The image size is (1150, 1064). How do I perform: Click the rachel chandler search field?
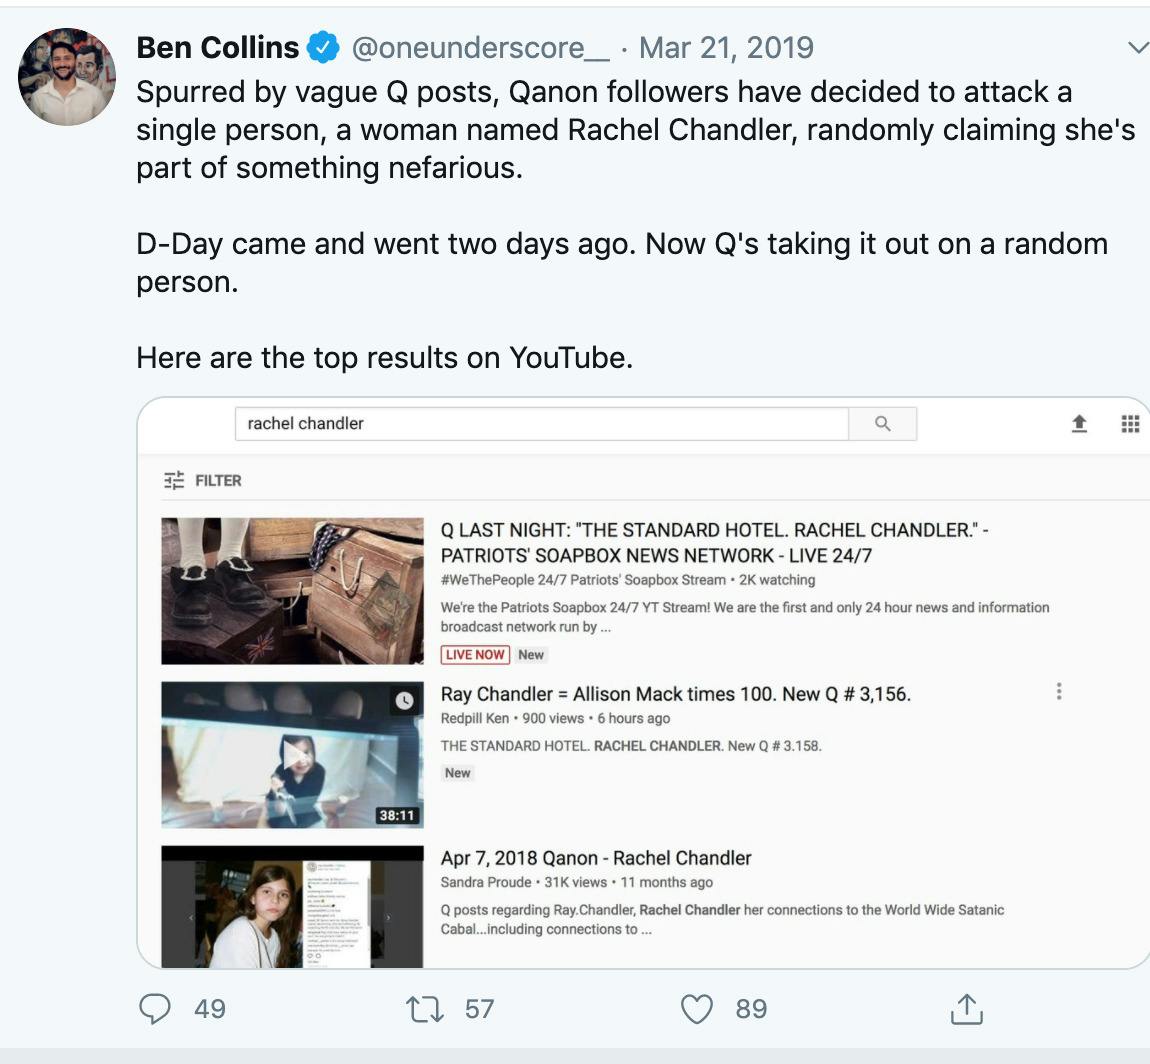click(x=541, y=424)
